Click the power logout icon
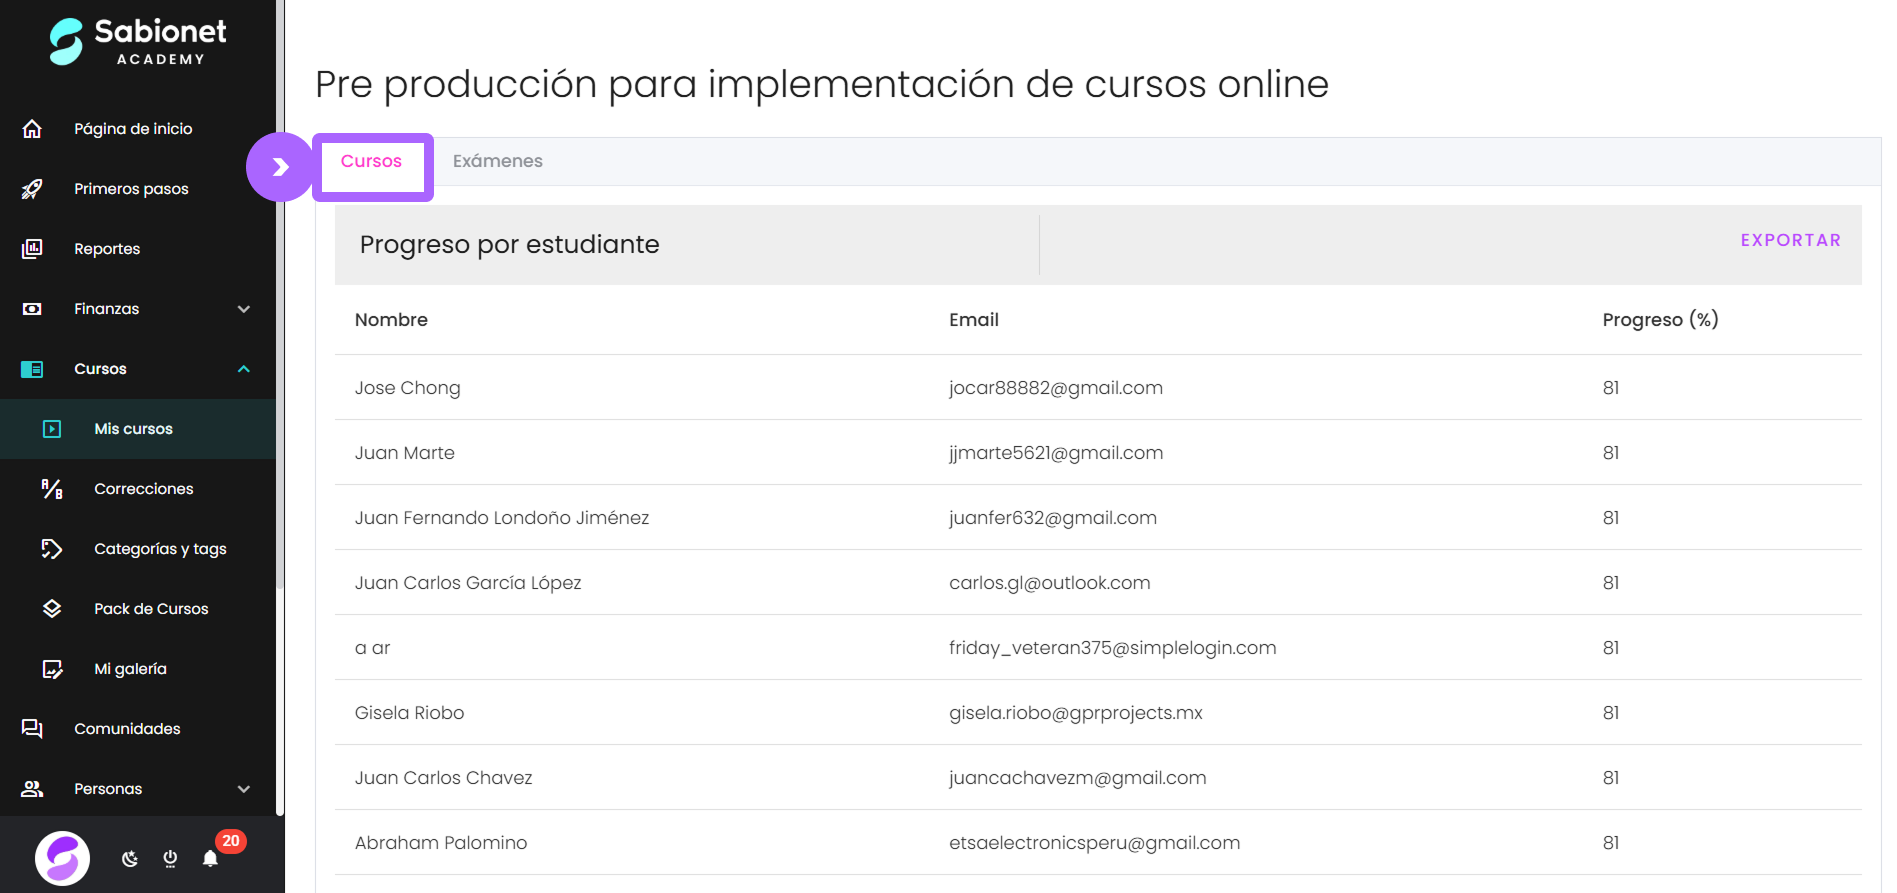The image size is (1897, 893). (170, 858)
